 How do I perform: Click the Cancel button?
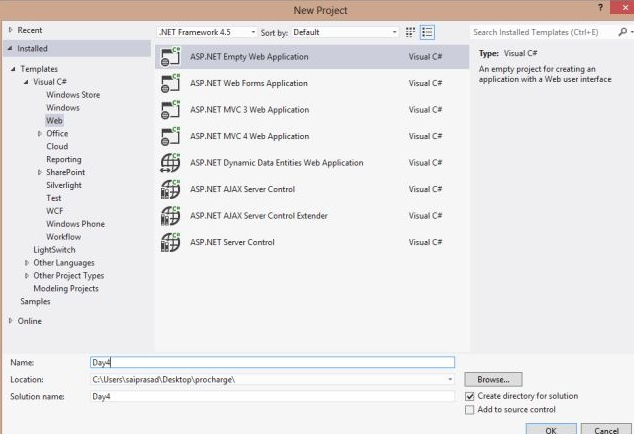pos(606,429)
